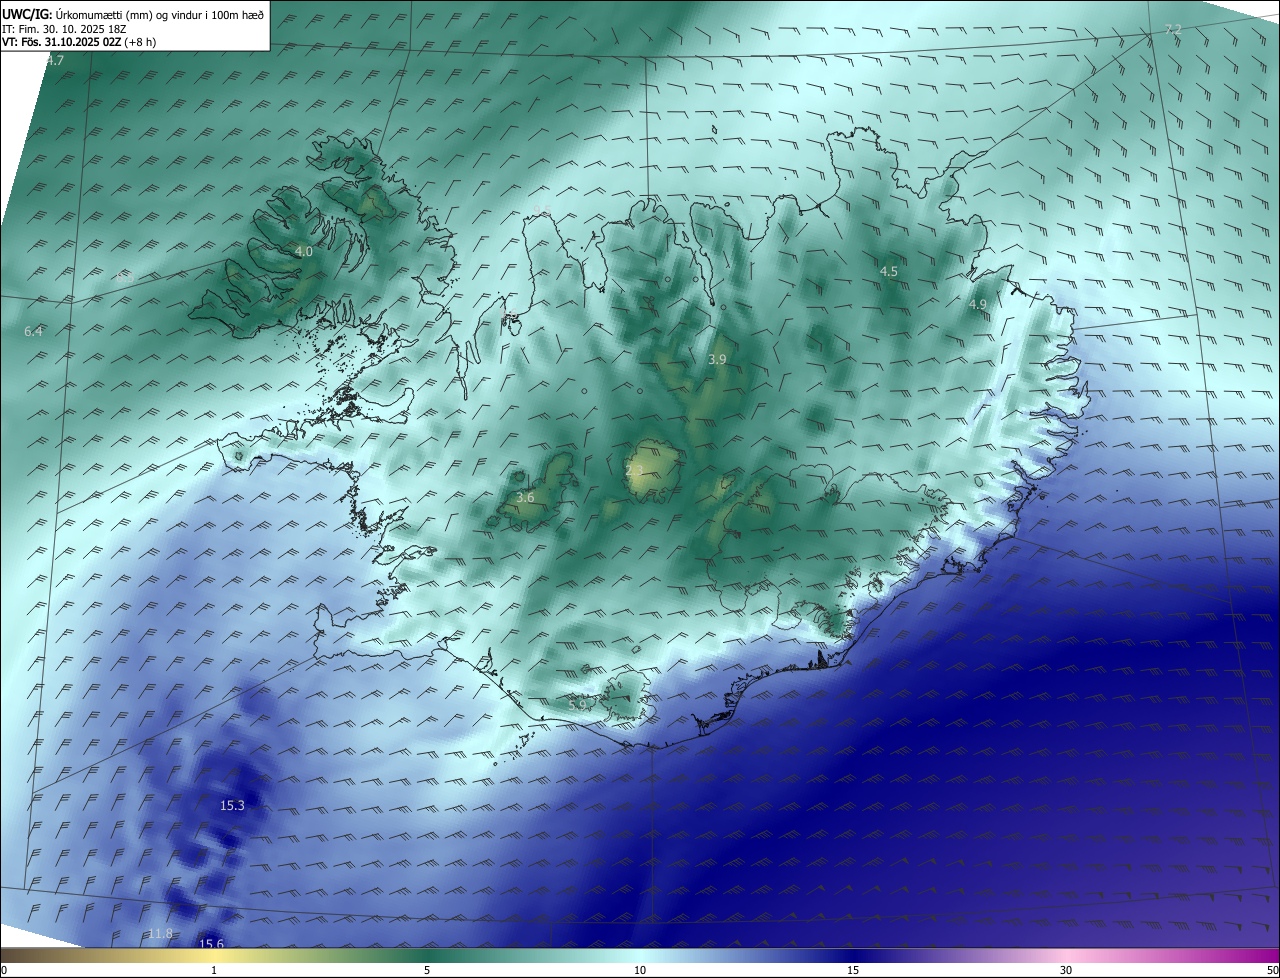Click the 11.8 value on the map
The width and height of the screenshot is (1280, 978).
[160, 934]
